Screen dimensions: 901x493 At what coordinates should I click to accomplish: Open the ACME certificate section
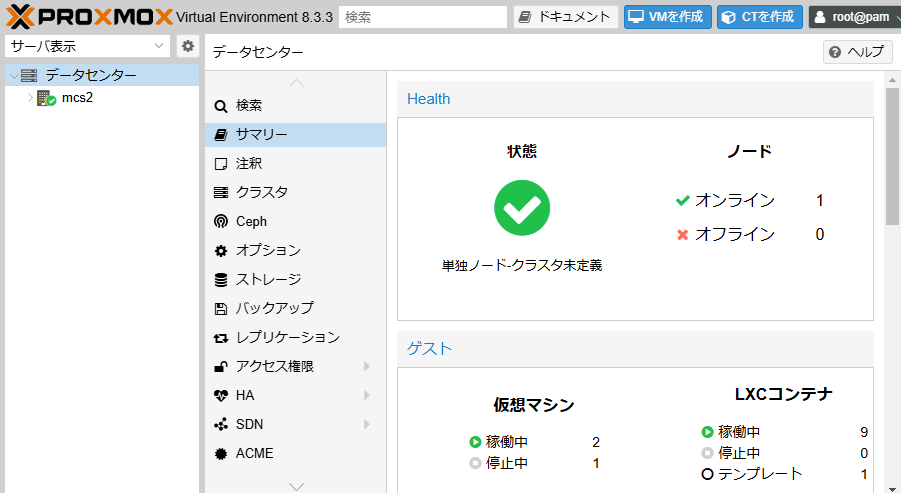point(295,453)
